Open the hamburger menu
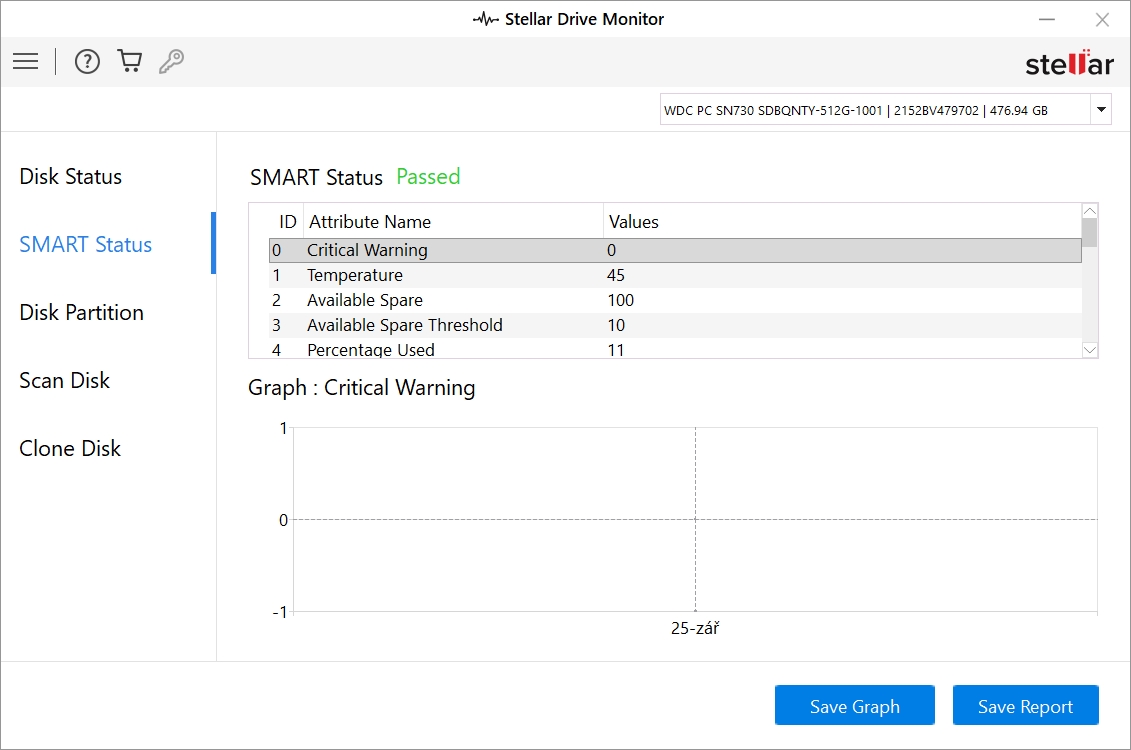 coord(26,62)
